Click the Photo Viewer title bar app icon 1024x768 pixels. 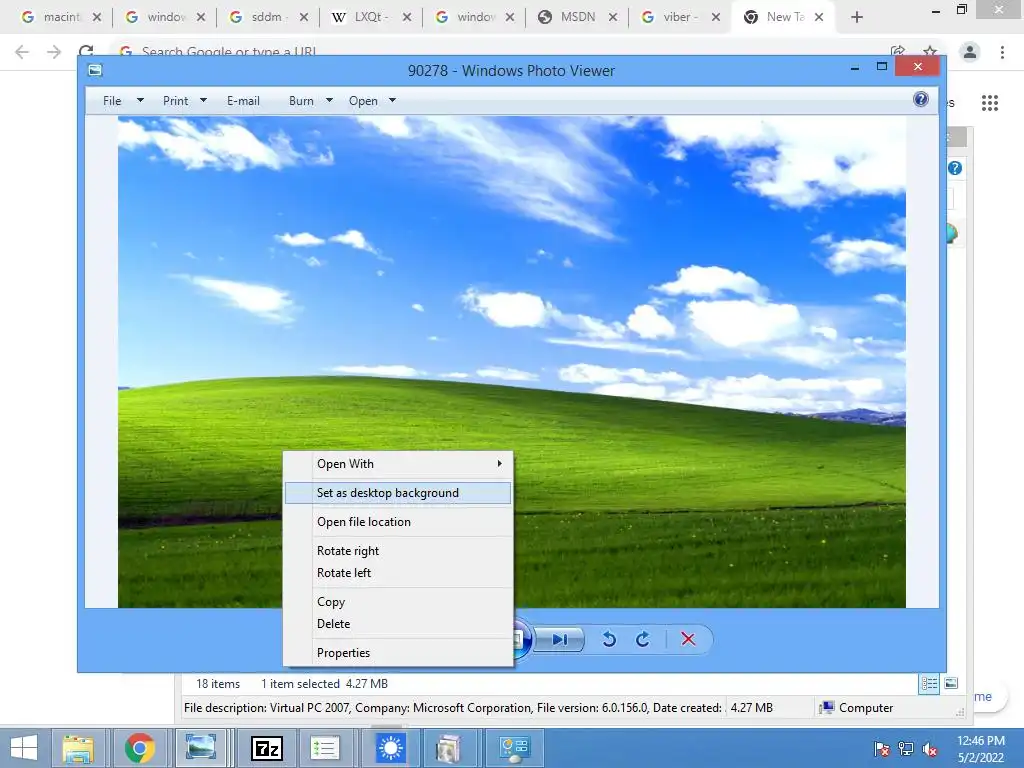pyautogui.click(x=95, y=70)
